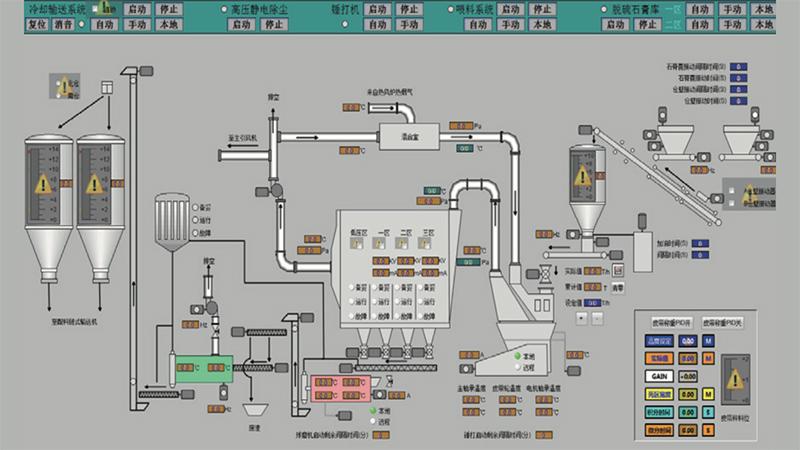Screen dimensions: 800x450
Task: Toggle the upper 仓壁振动器 checkbox
Action: (x=731, y=190)
